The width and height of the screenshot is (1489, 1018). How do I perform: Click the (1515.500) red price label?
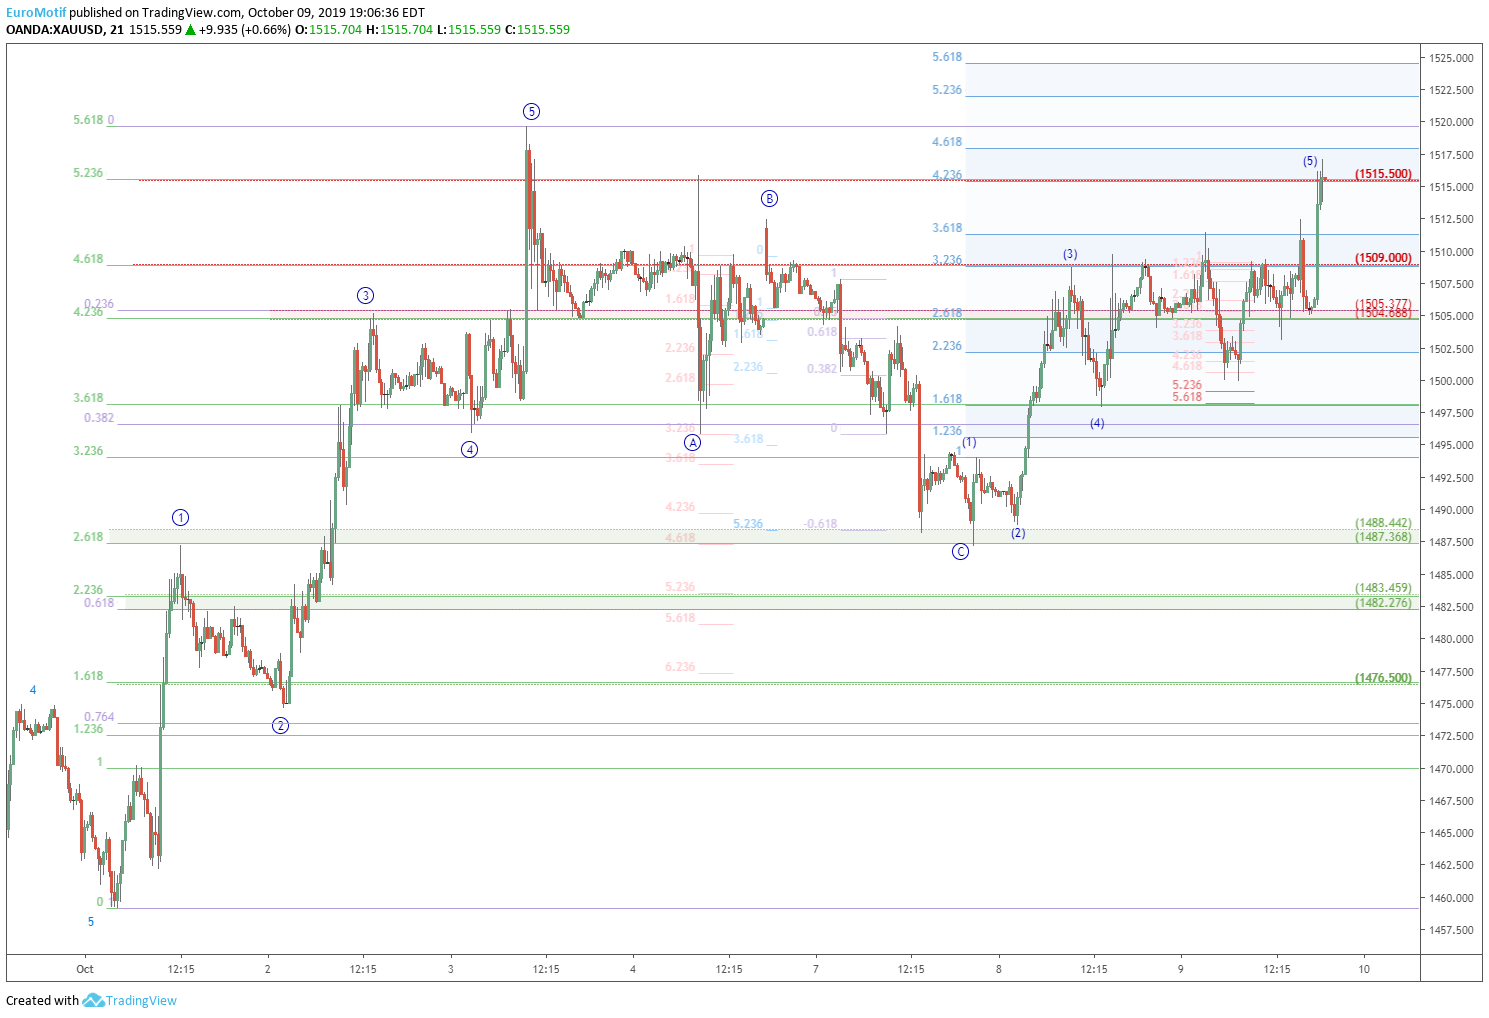tap(1384, 174)
